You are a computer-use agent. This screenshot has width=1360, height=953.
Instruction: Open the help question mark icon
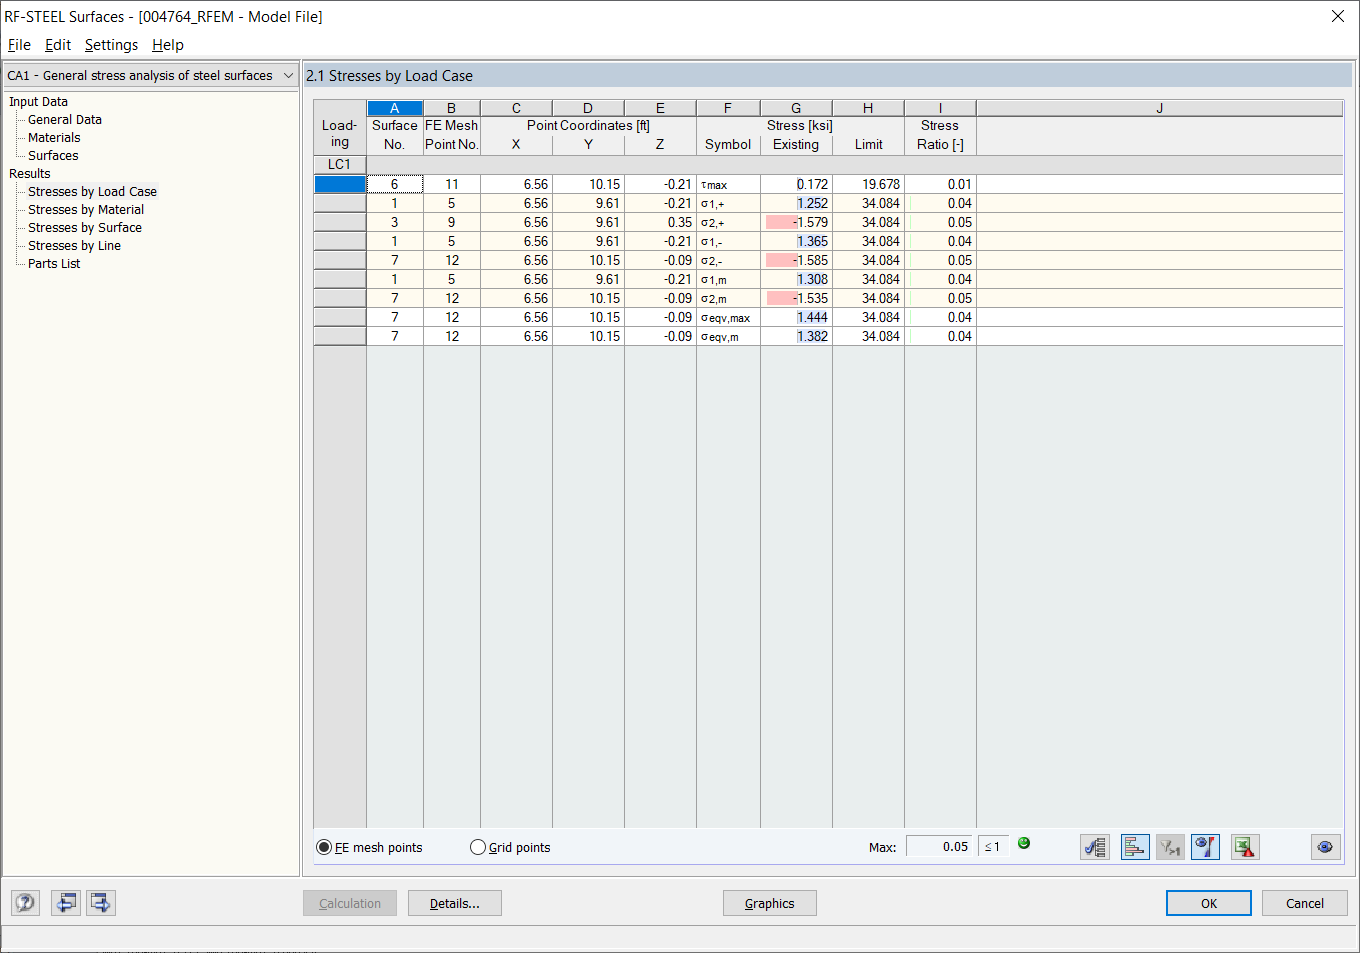tap(24, 902)
